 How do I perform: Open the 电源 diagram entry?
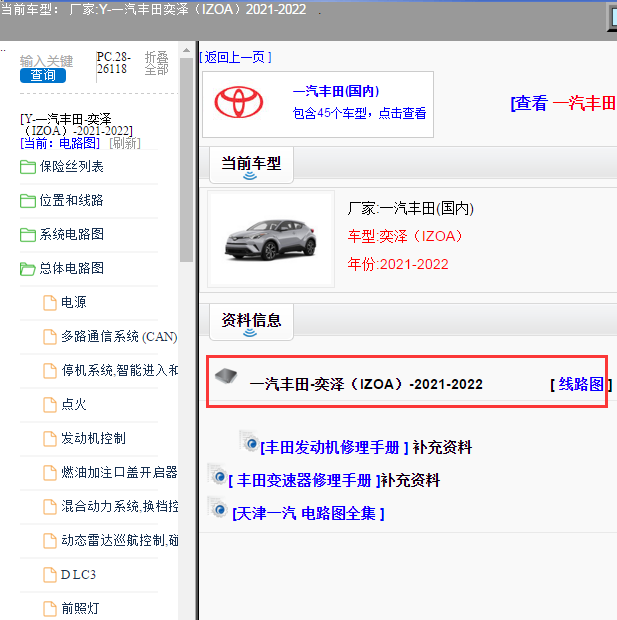click(x=74, y=302)
